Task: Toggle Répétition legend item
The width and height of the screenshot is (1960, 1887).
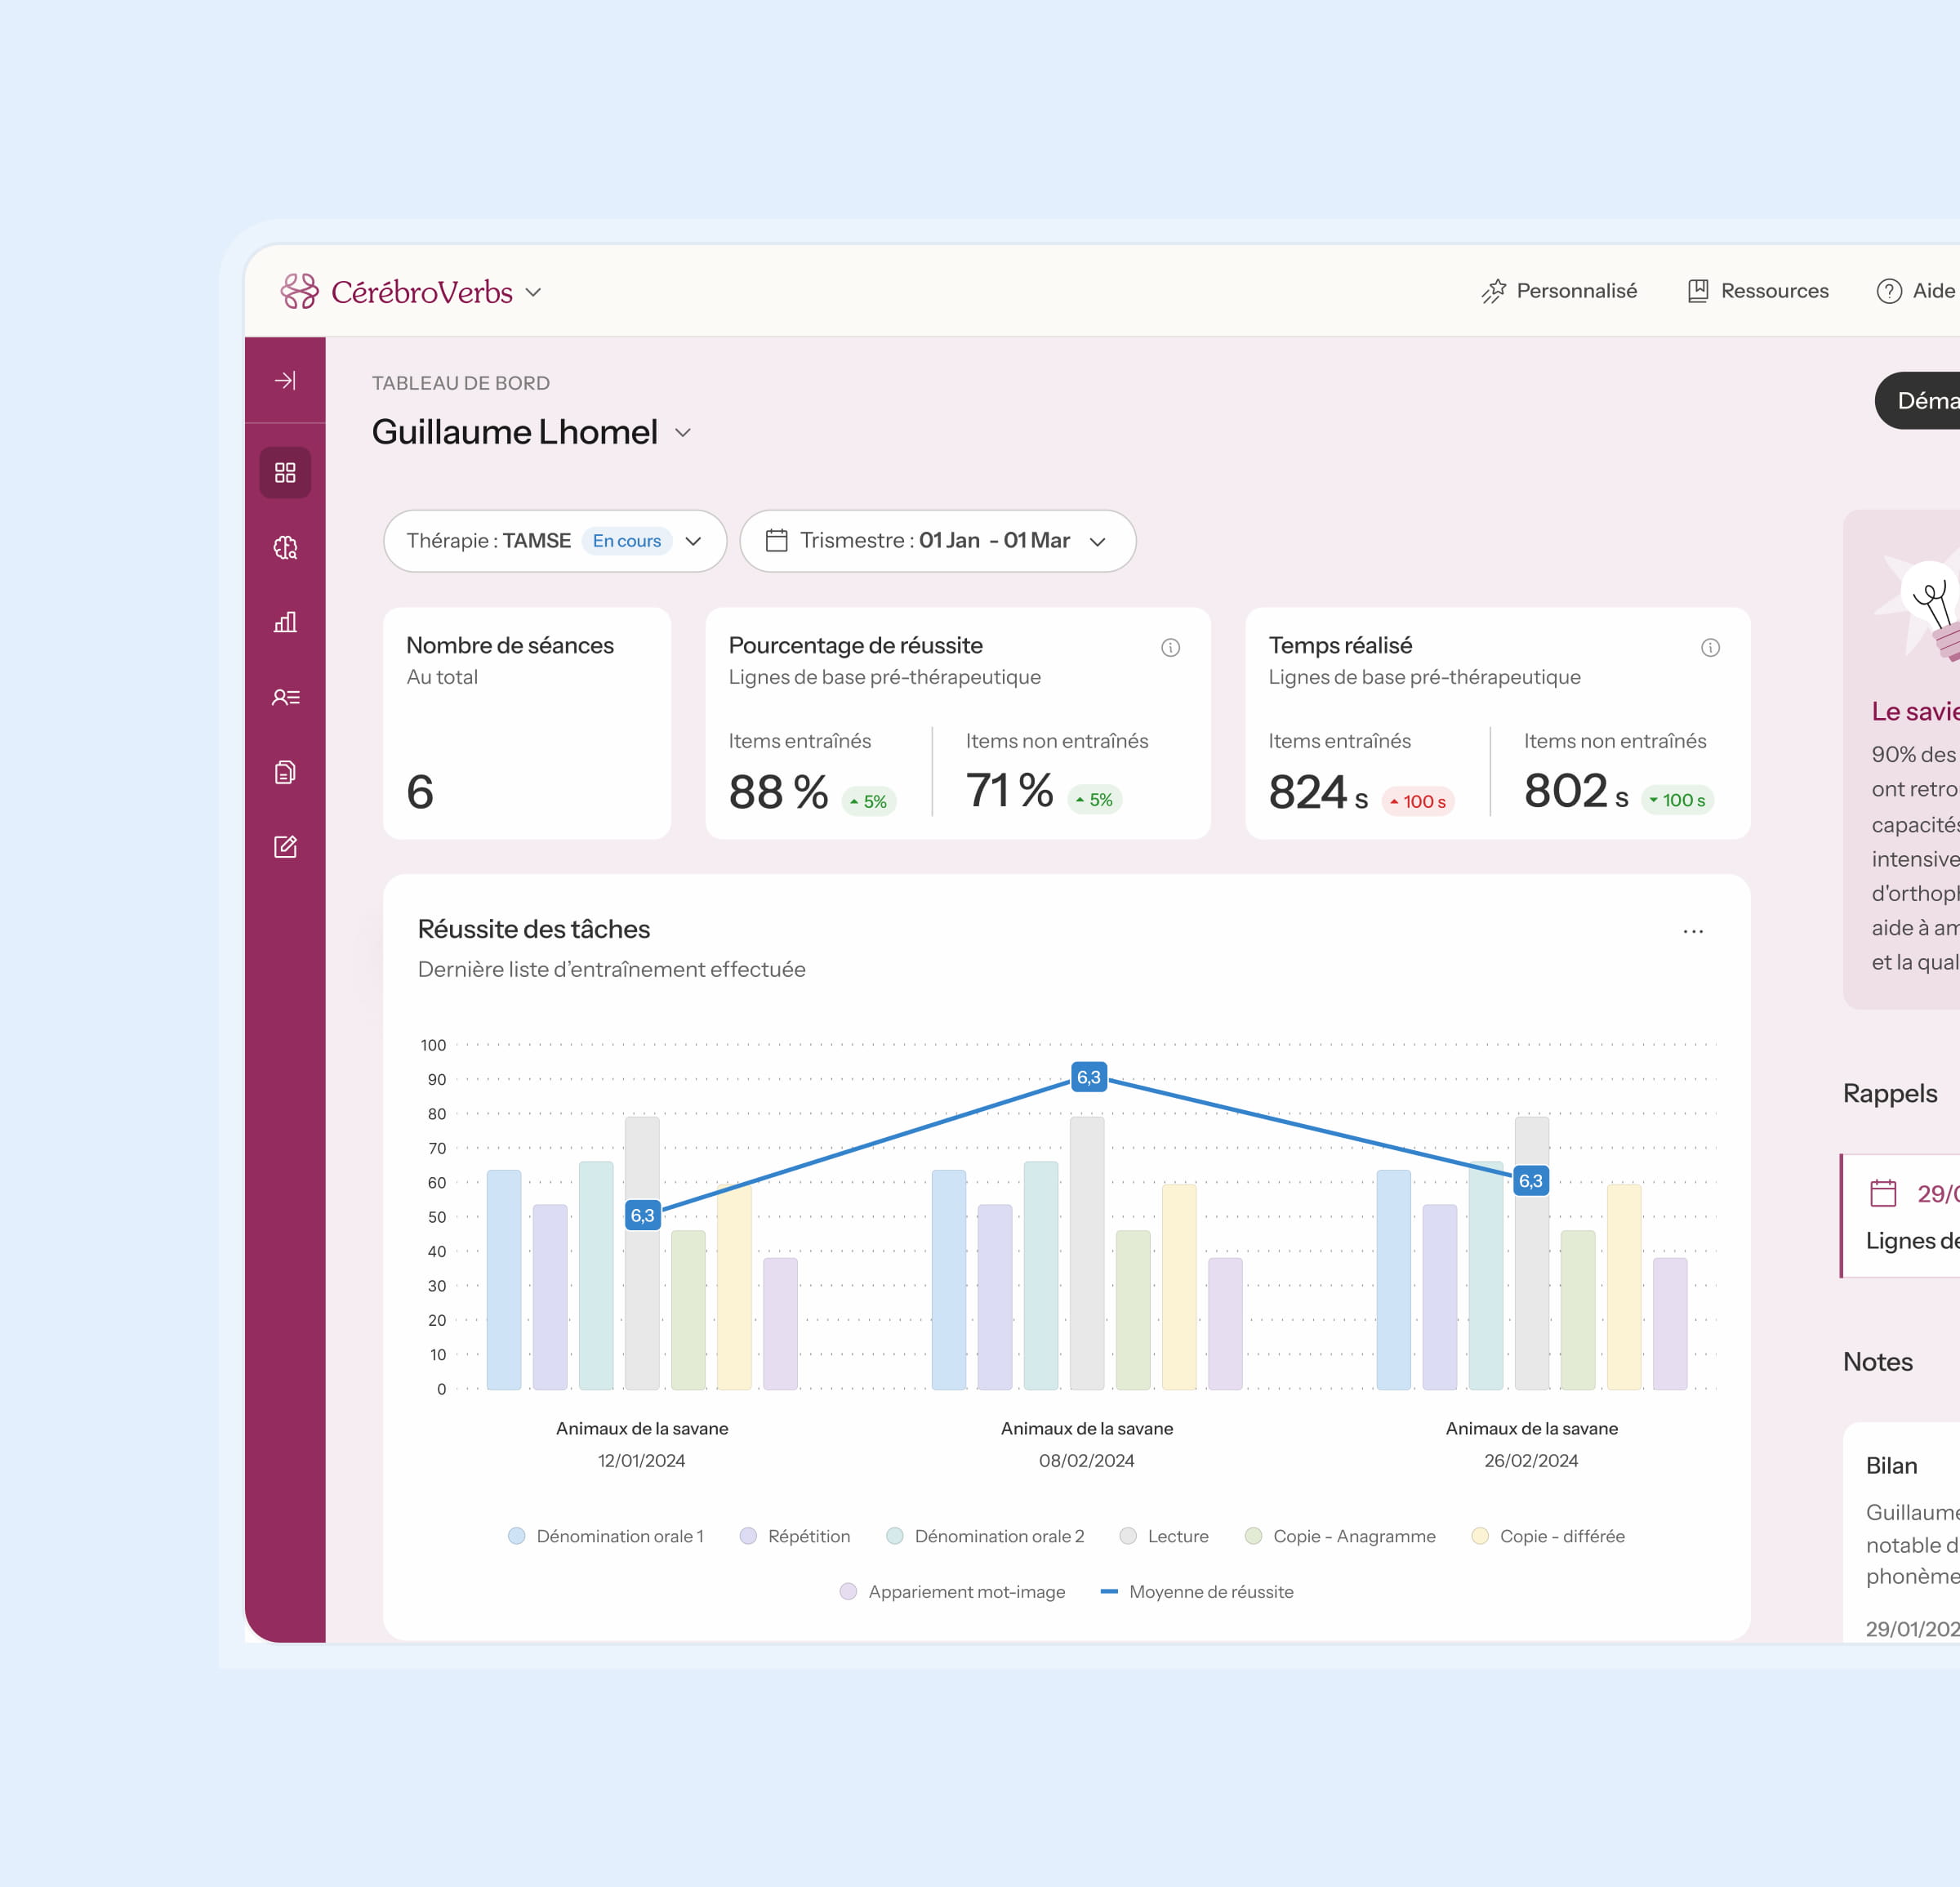Action: coord(795,1536)
